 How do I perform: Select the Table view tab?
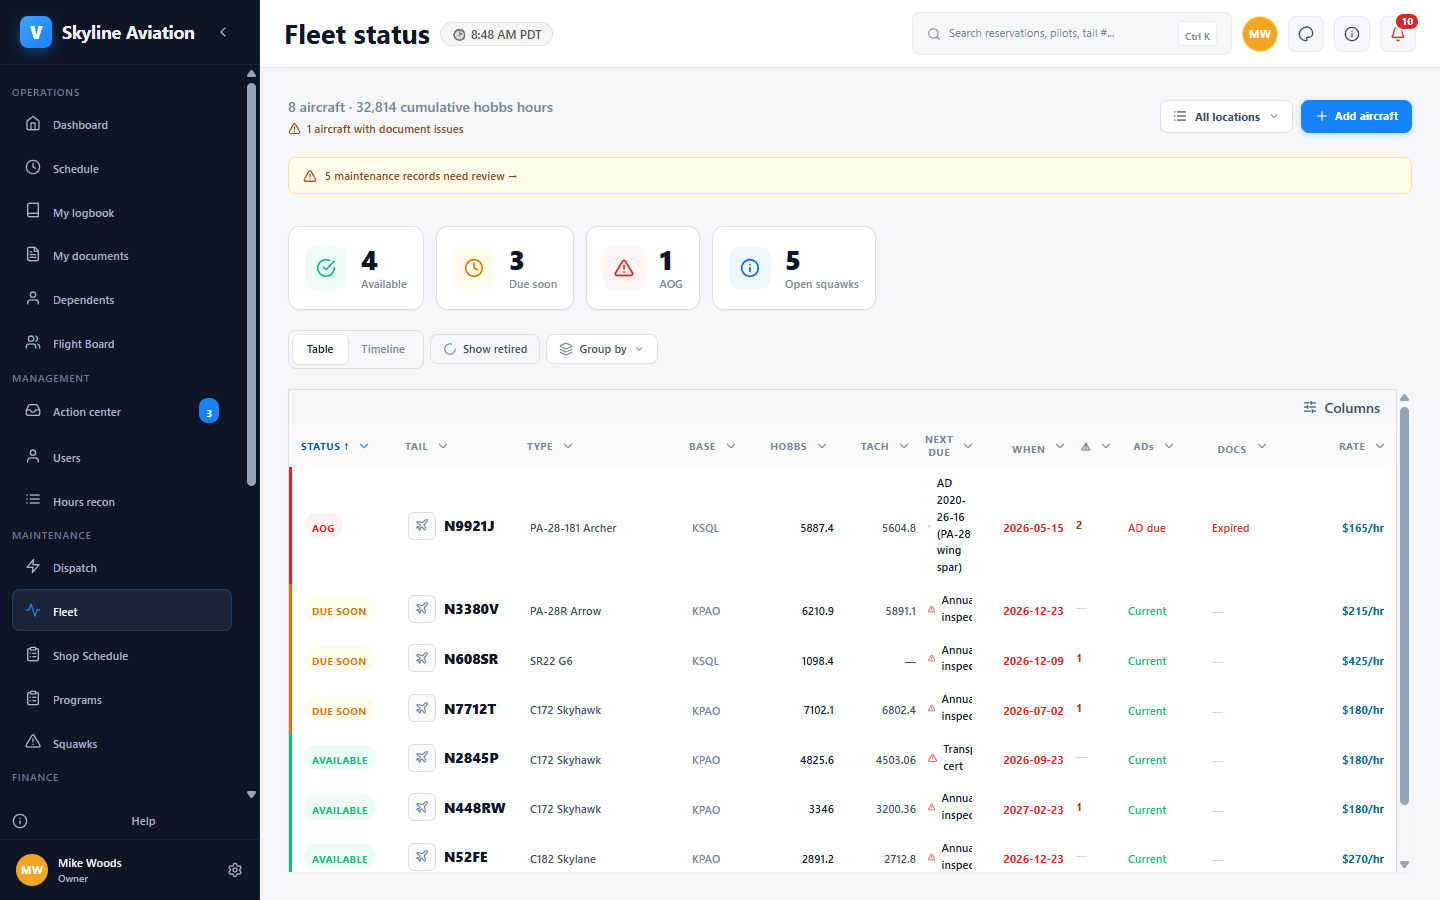click(x=320, y=349)
